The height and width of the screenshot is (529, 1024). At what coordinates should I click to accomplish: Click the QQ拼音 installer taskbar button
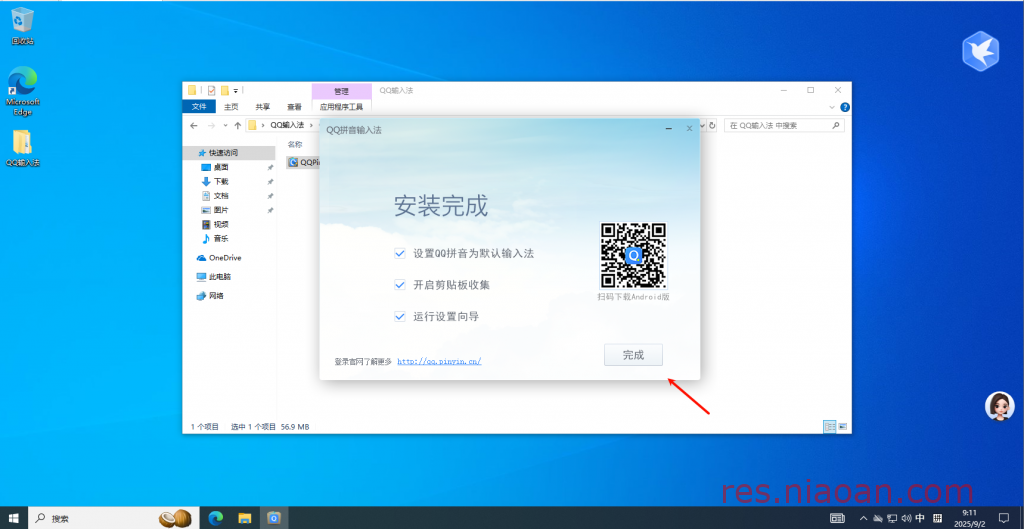tap(274, 519)
